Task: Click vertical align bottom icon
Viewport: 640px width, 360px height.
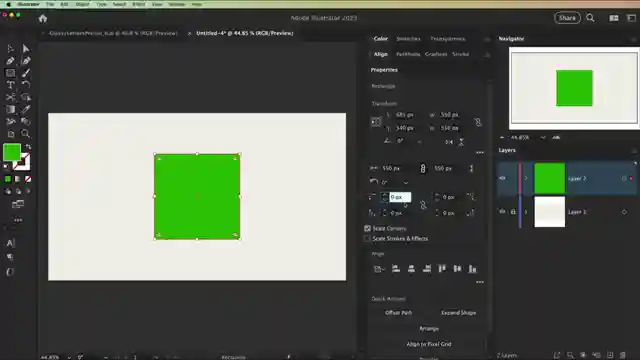Action: (473, 269)
